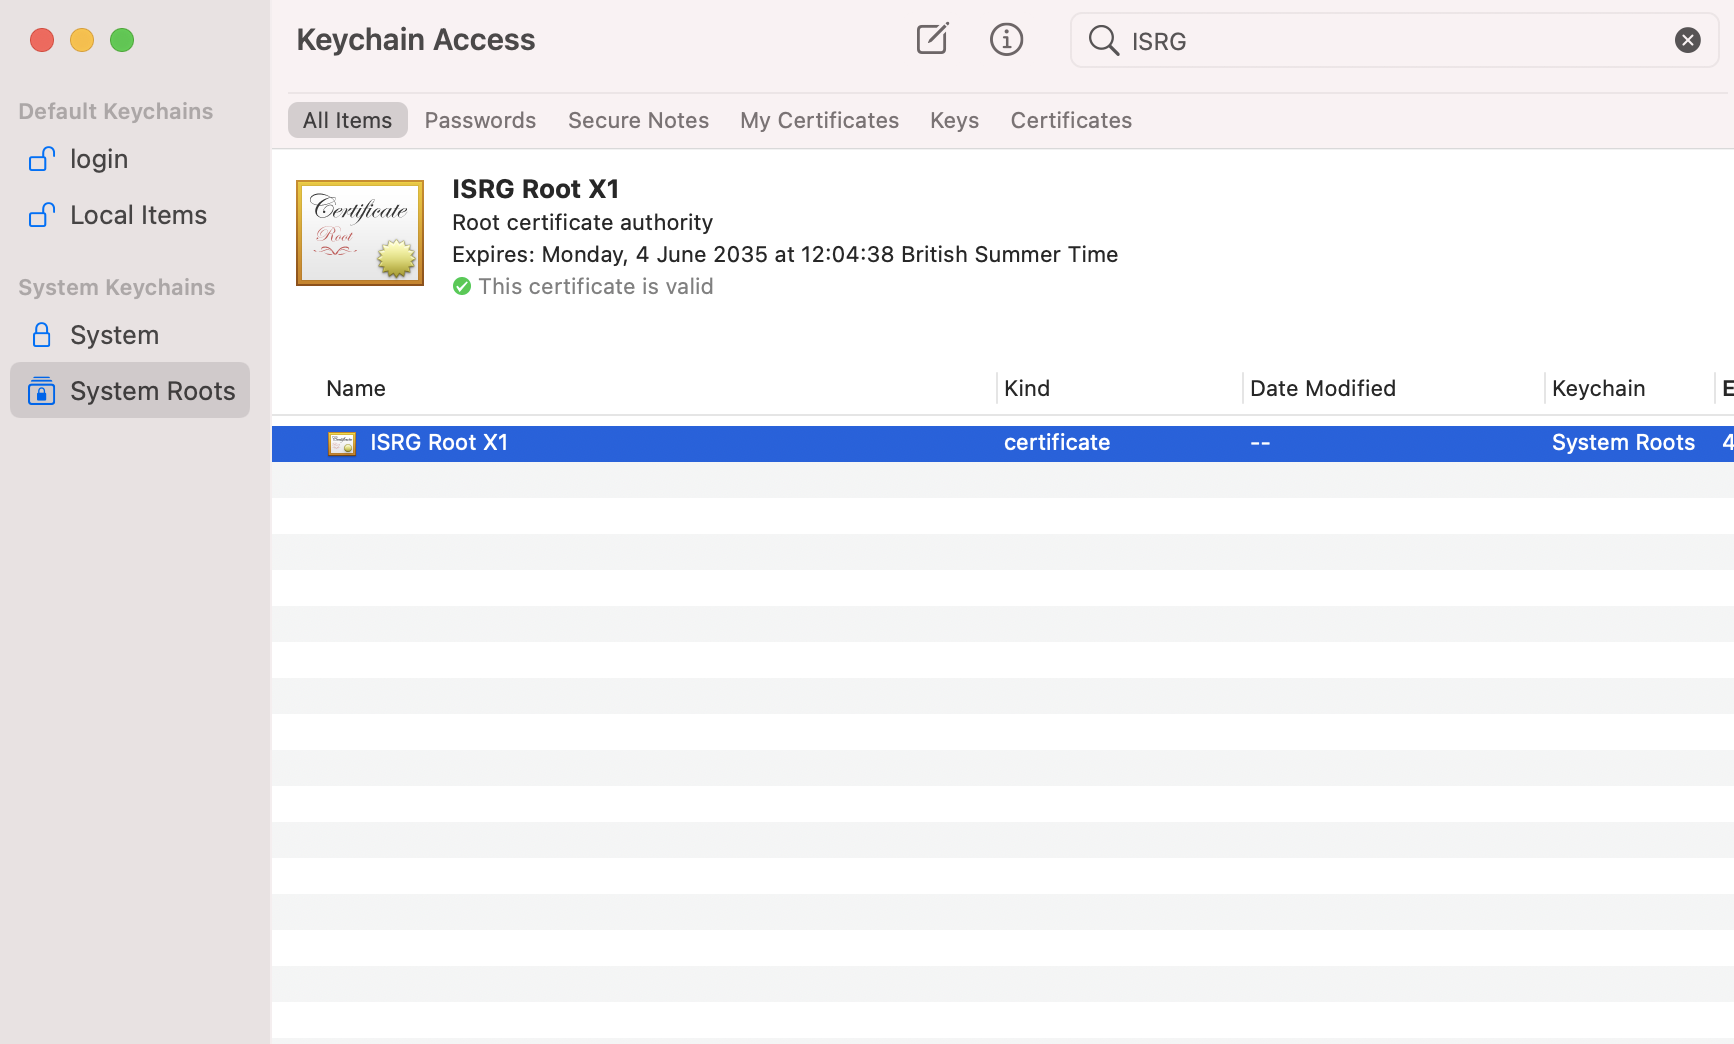Click the locked padlock icon beside System
Screen dimensions: 1734x1044
tap(41, 335)
